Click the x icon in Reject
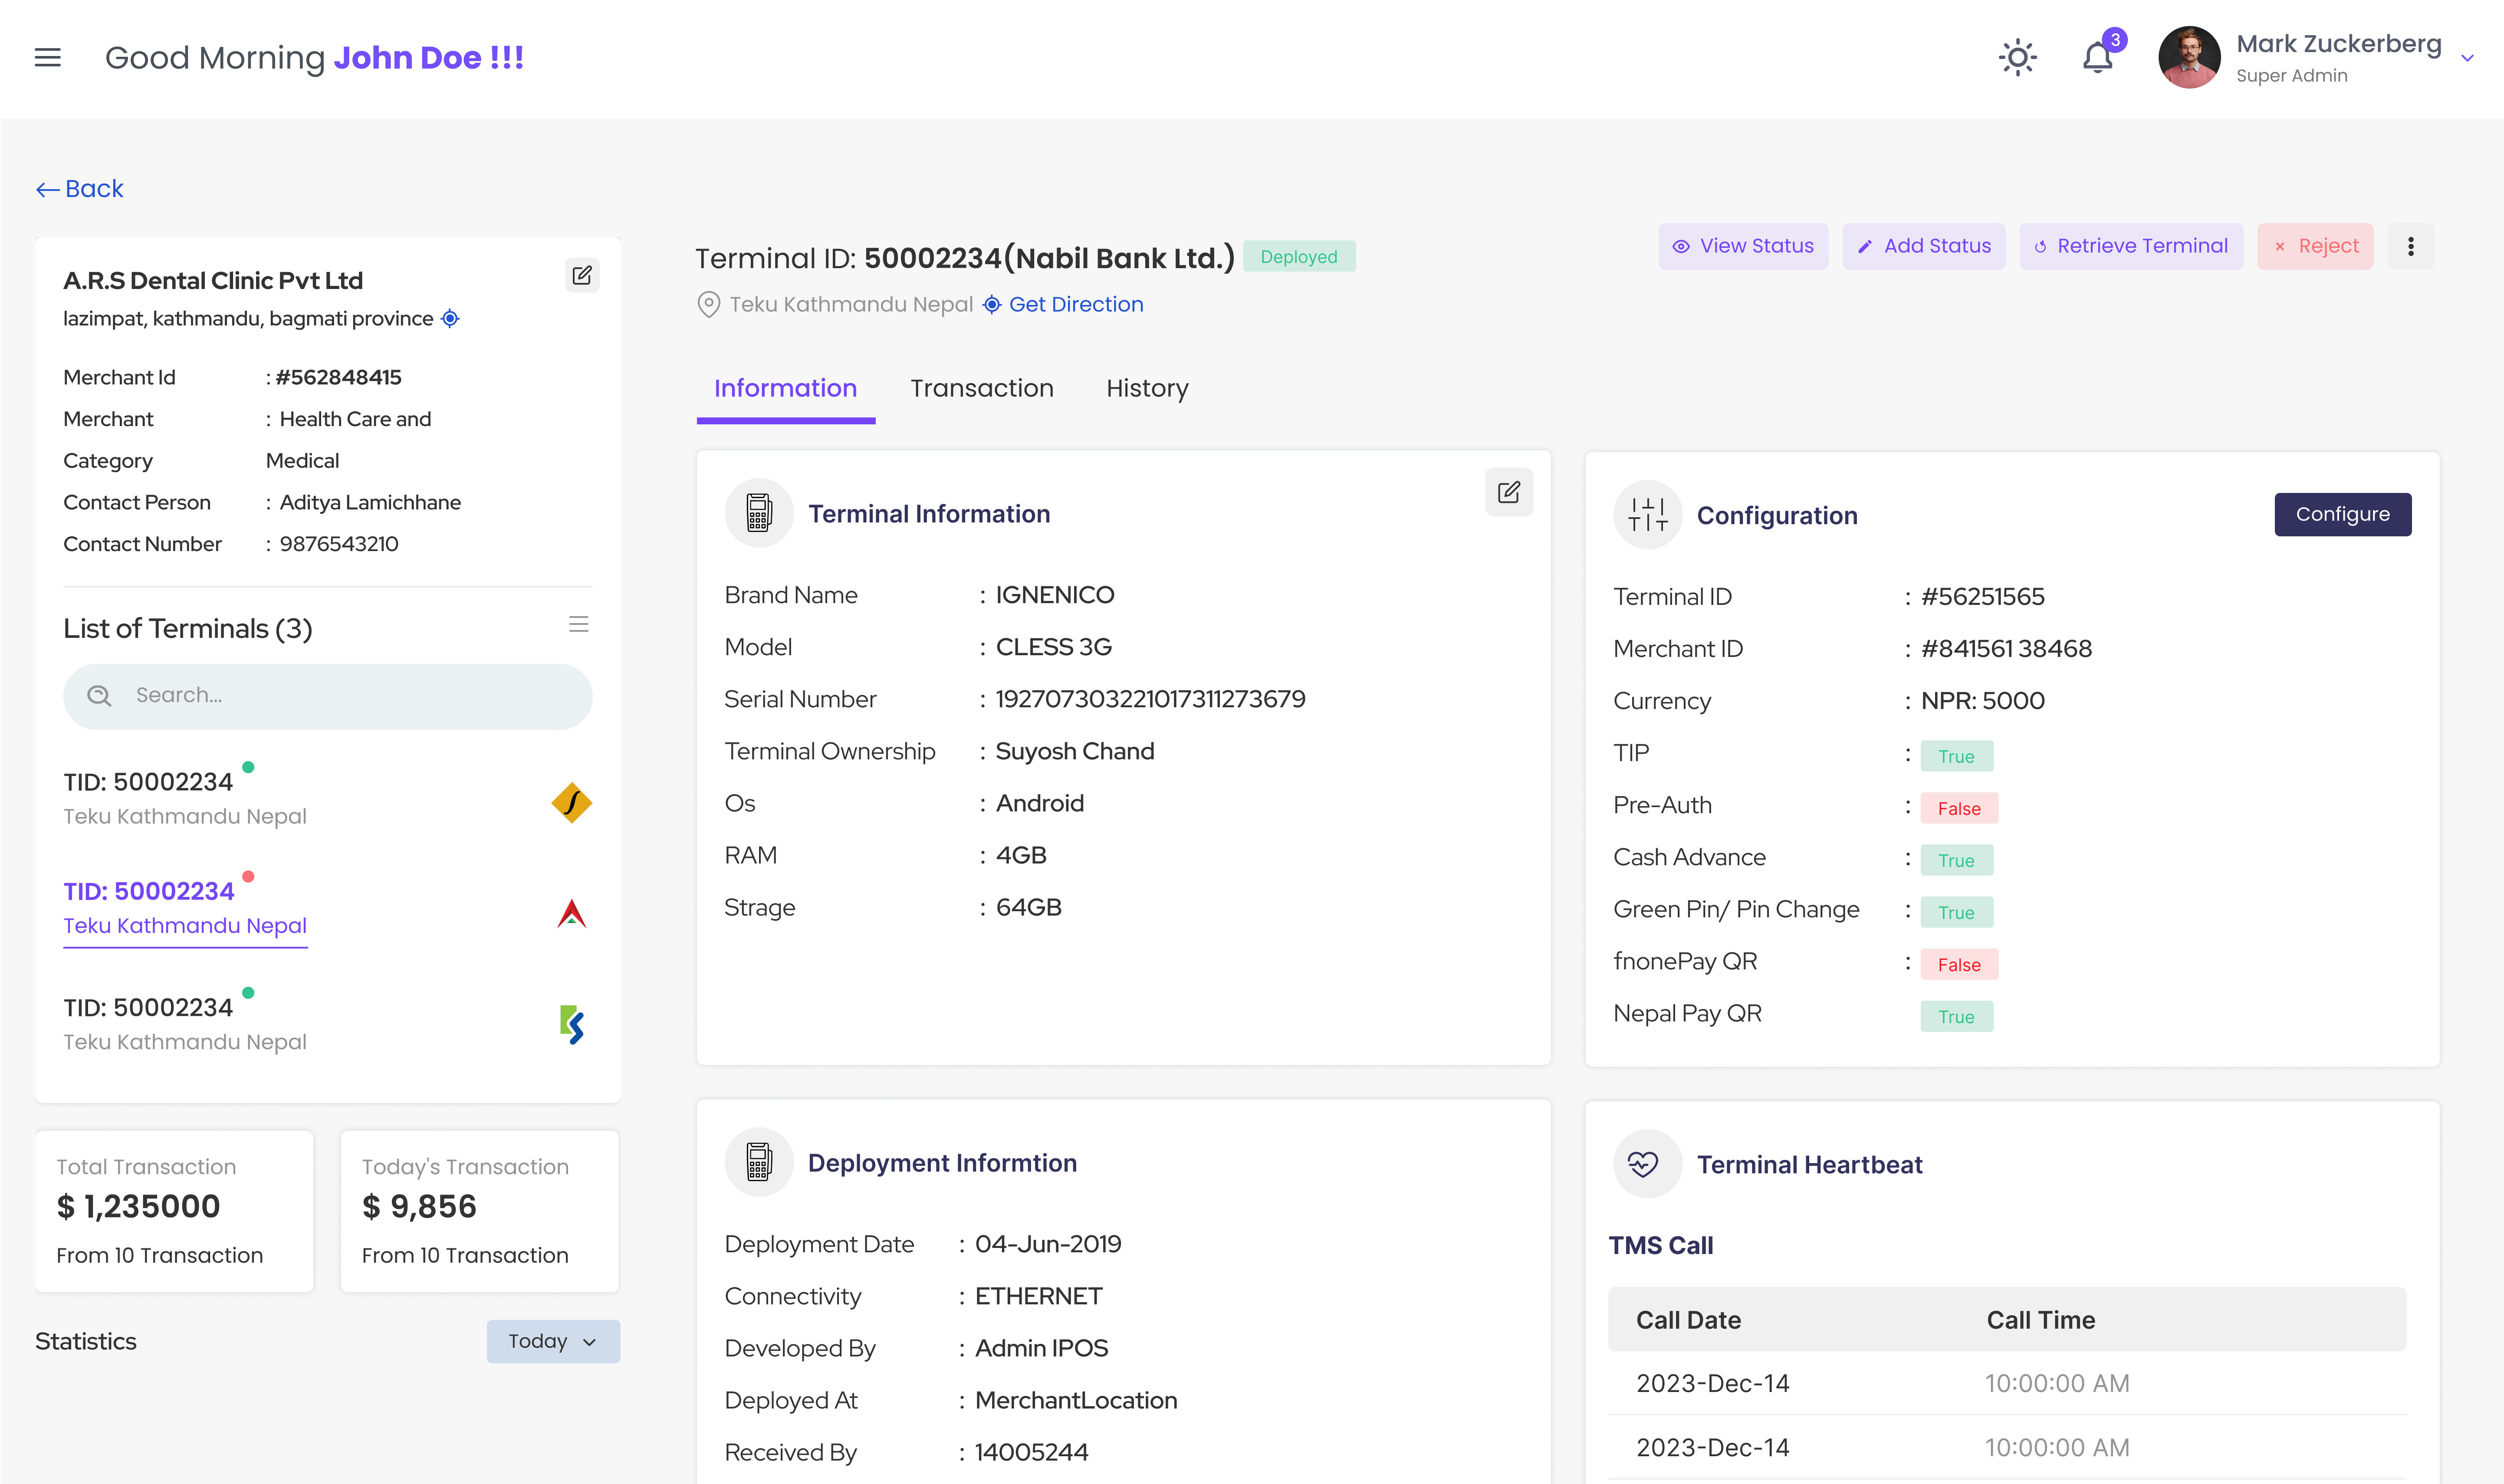Image resolution: width=2504 pixels, height=1484 pixels. [x=2279, y=246]
